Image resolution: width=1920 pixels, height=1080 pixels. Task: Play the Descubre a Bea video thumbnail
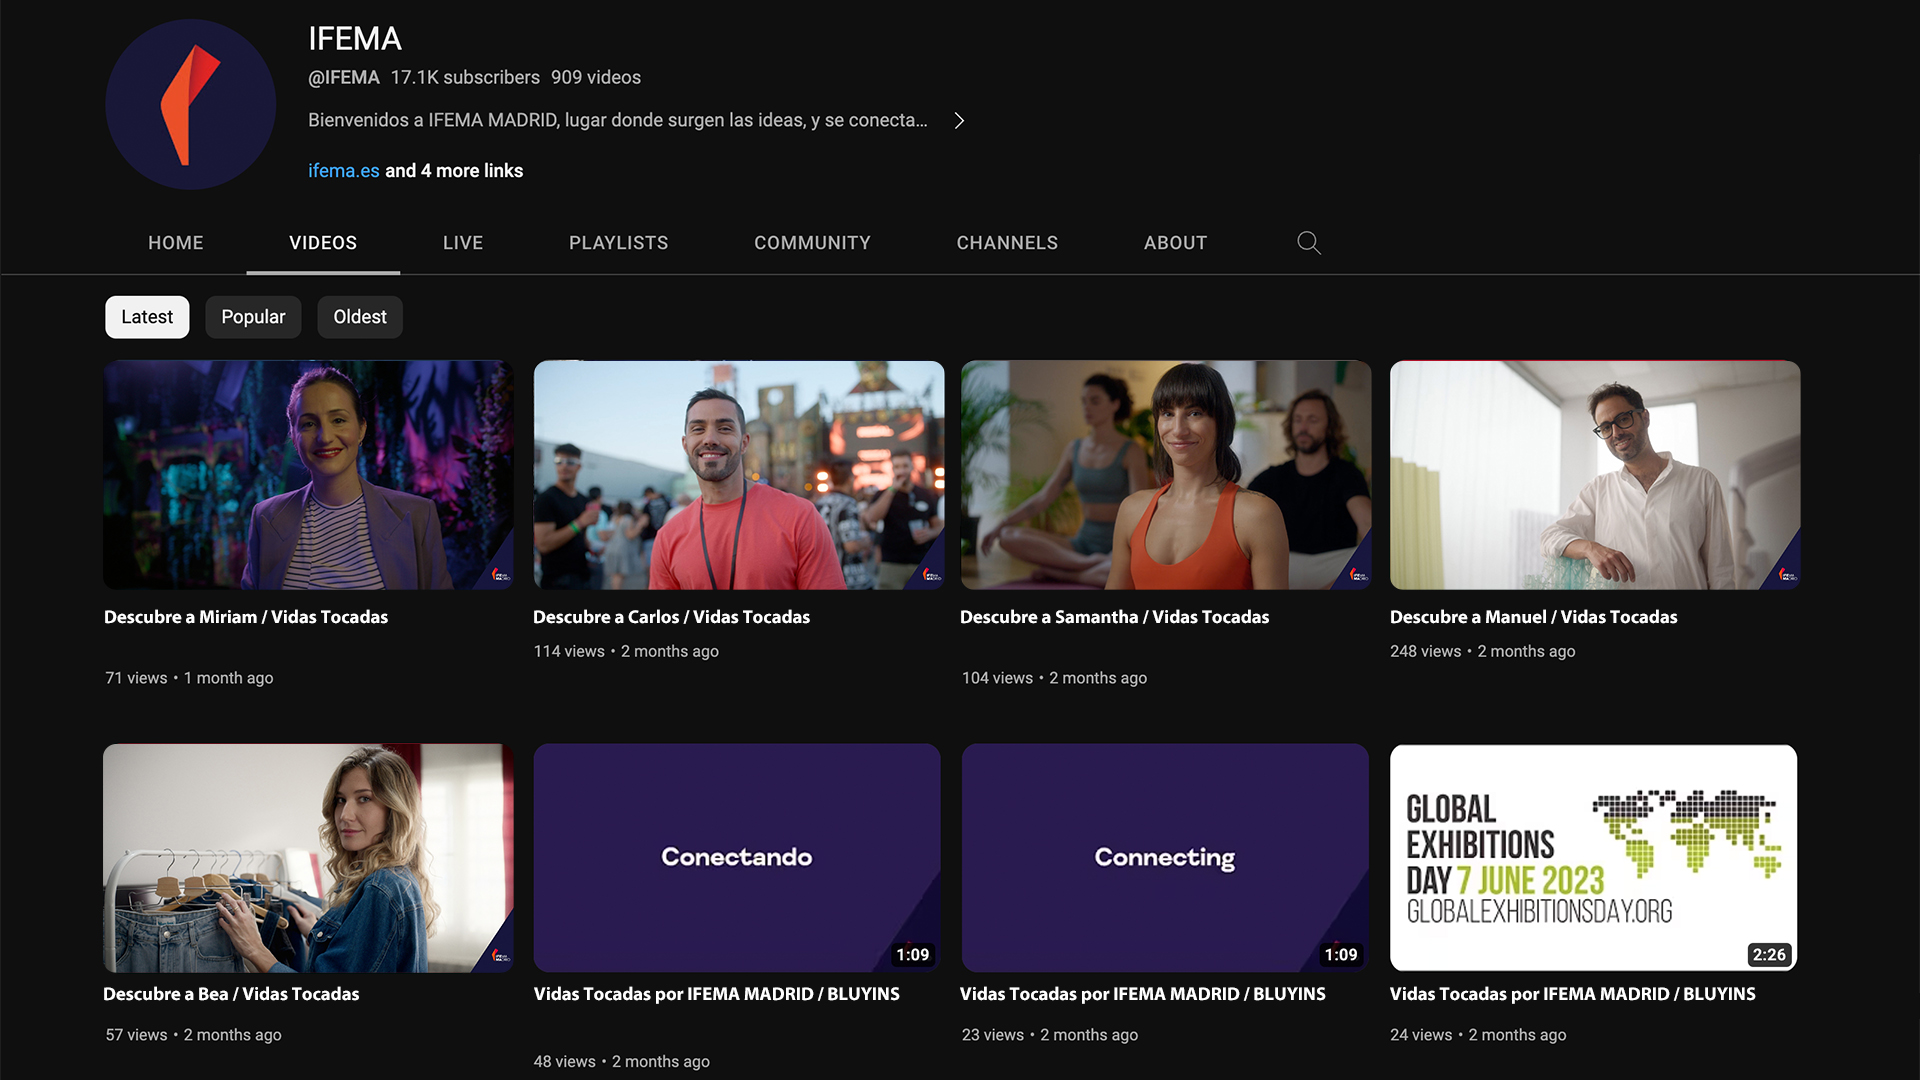(x=309, y=858)
